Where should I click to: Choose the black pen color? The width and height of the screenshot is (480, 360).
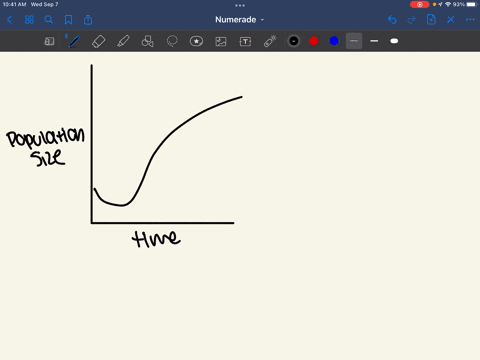pos(294,41)
